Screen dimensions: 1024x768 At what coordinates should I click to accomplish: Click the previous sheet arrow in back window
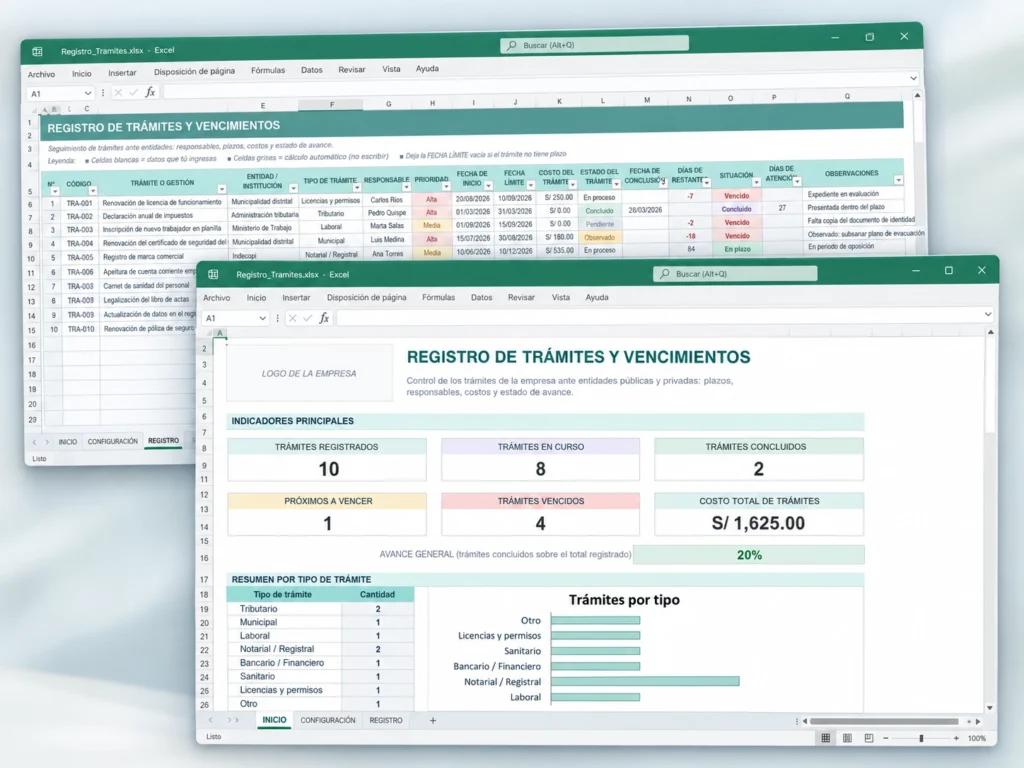pos(34,442)
